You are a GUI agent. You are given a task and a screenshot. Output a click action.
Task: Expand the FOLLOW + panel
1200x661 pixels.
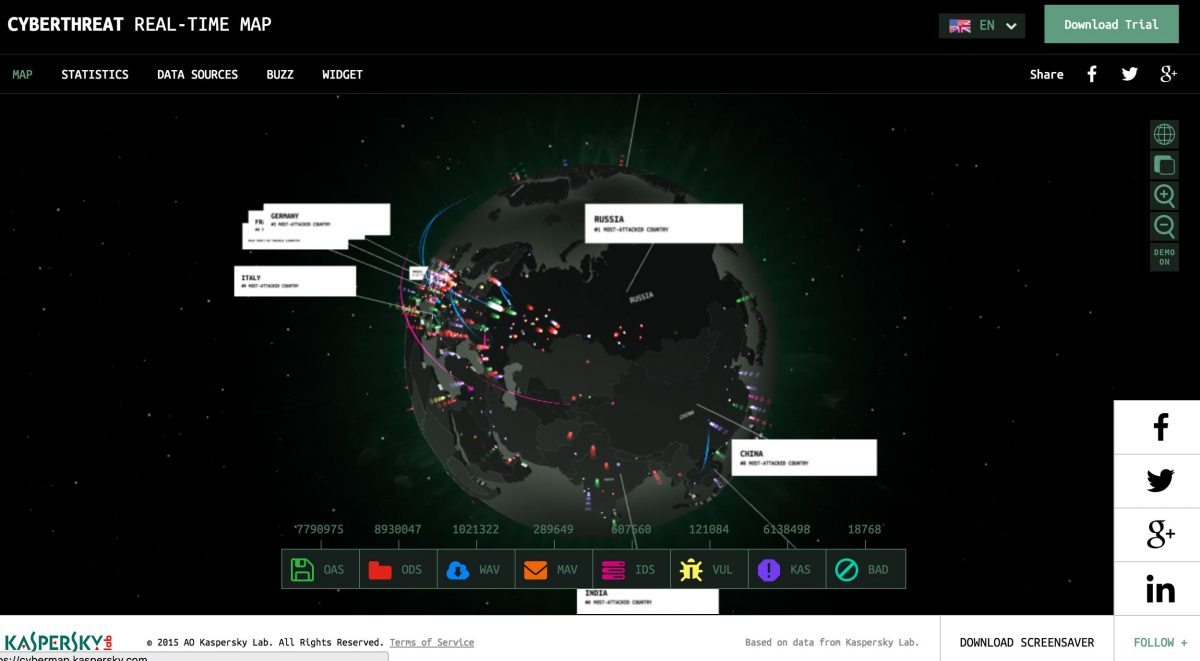[1160, 642]
